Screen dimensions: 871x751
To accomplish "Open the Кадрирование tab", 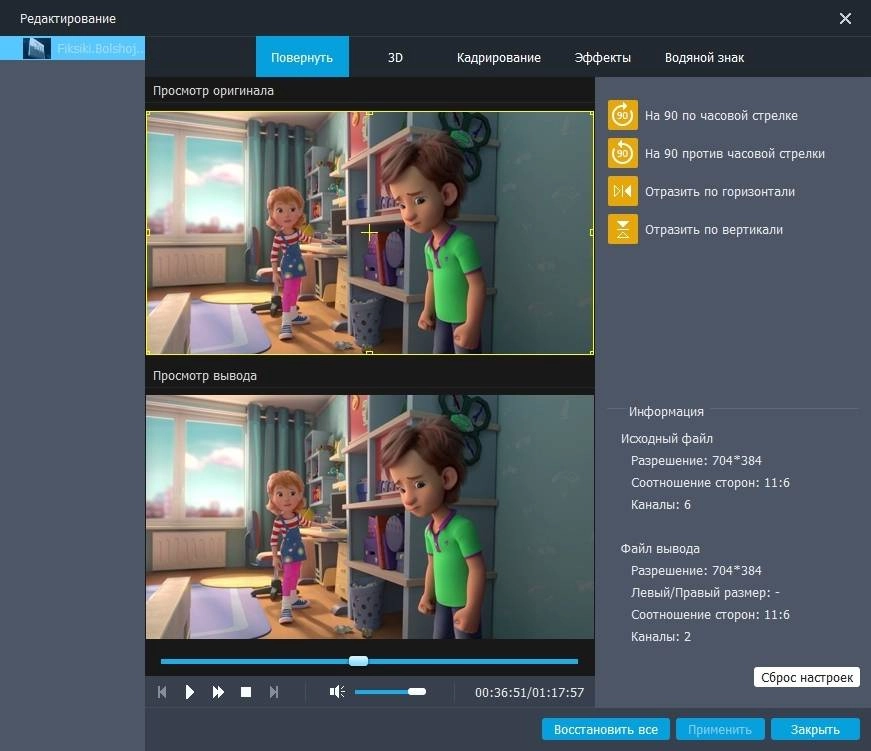I will coord(499,57).
